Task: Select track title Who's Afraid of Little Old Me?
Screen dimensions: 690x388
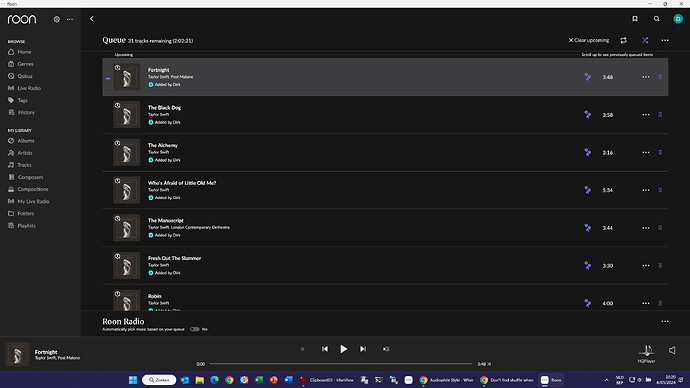Action: coord(182,183)
